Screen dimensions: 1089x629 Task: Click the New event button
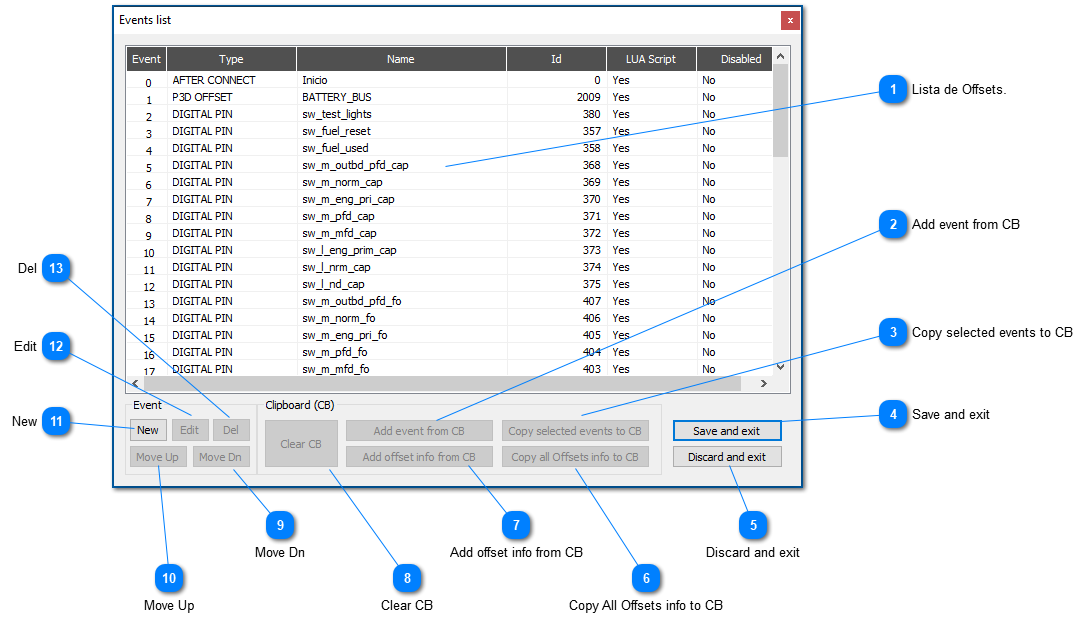pyautogui.click(x=148, y=430)
